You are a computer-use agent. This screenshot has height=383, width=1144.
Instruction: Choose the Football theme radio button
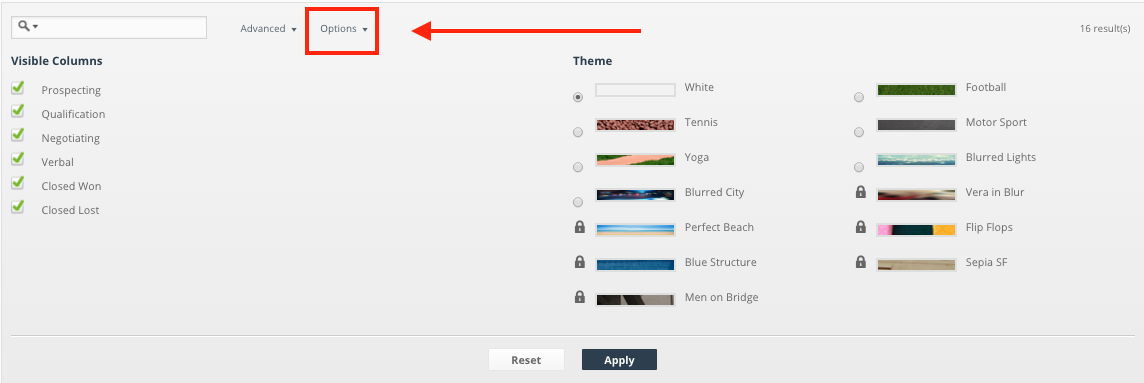point(859,97)
